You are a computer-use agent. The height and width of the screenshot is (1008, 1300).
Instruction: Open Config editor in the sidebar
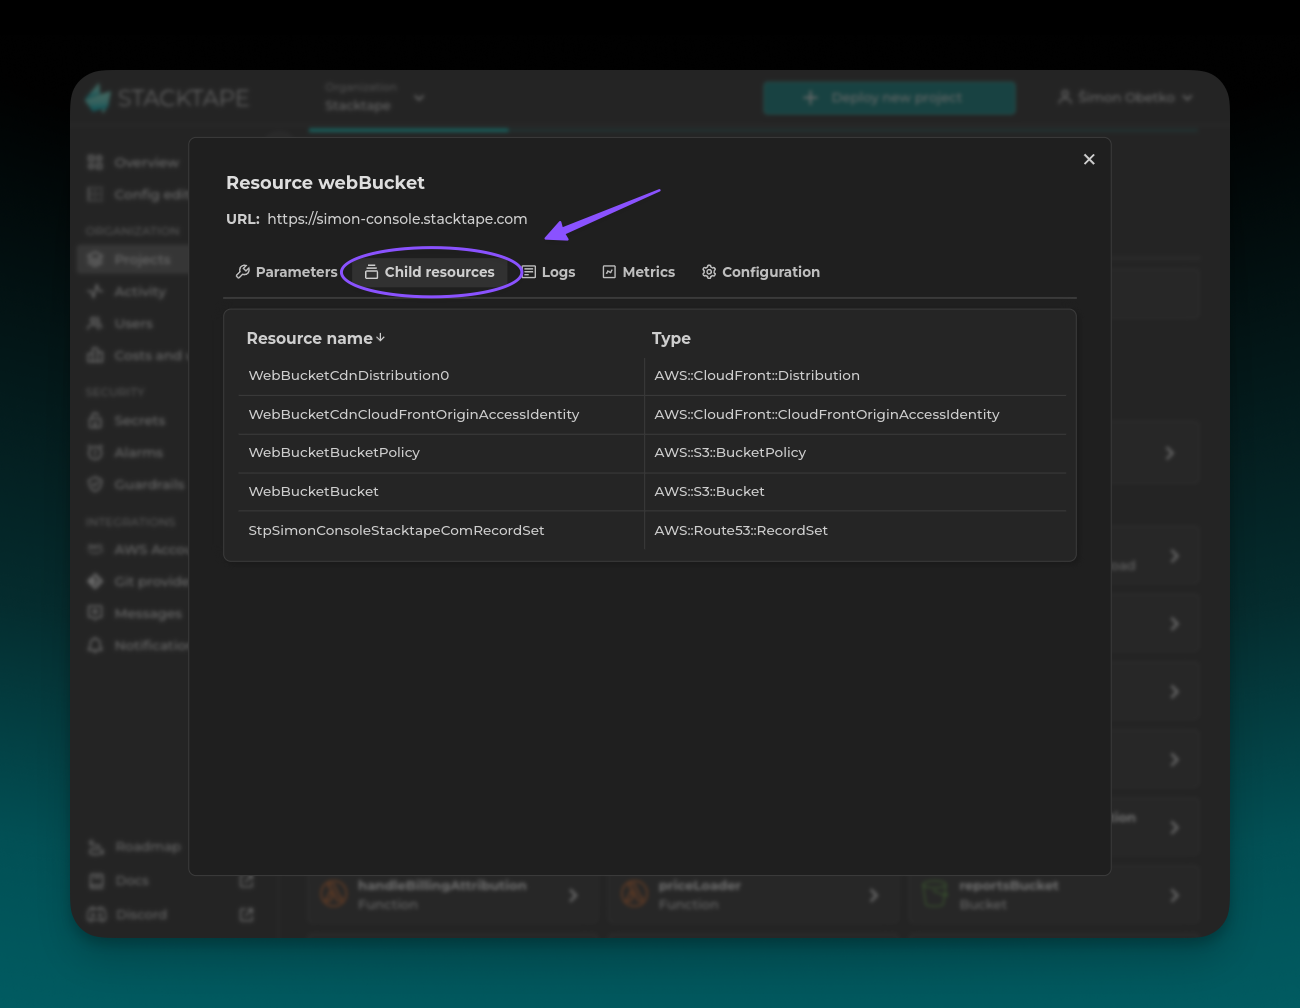pos(136,194)
